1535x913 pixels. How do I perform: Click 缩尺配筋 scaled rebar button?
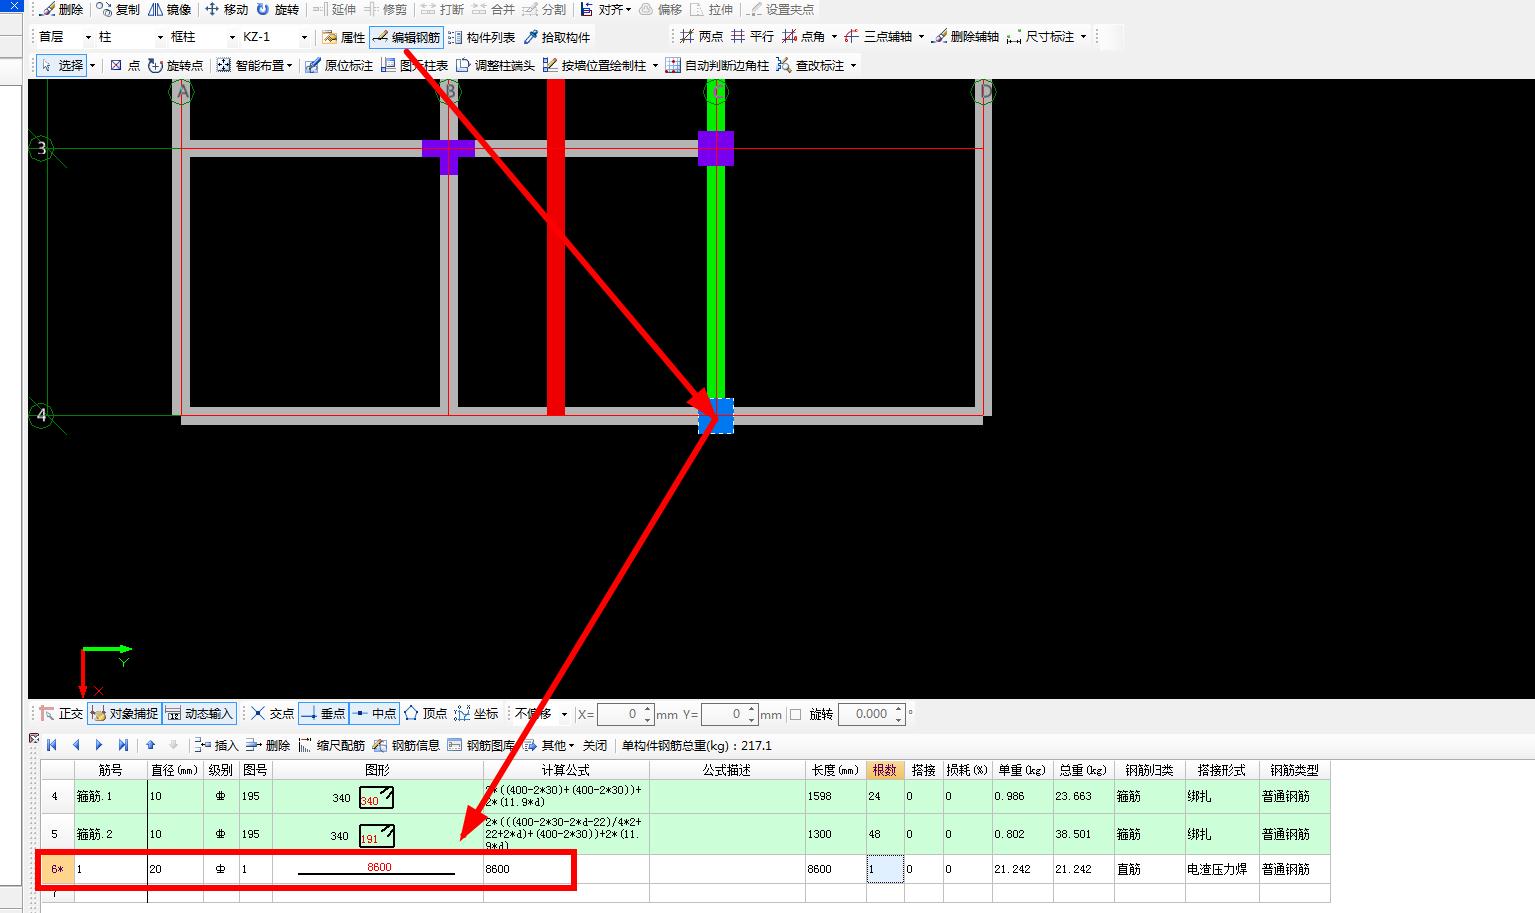[332, 745]
